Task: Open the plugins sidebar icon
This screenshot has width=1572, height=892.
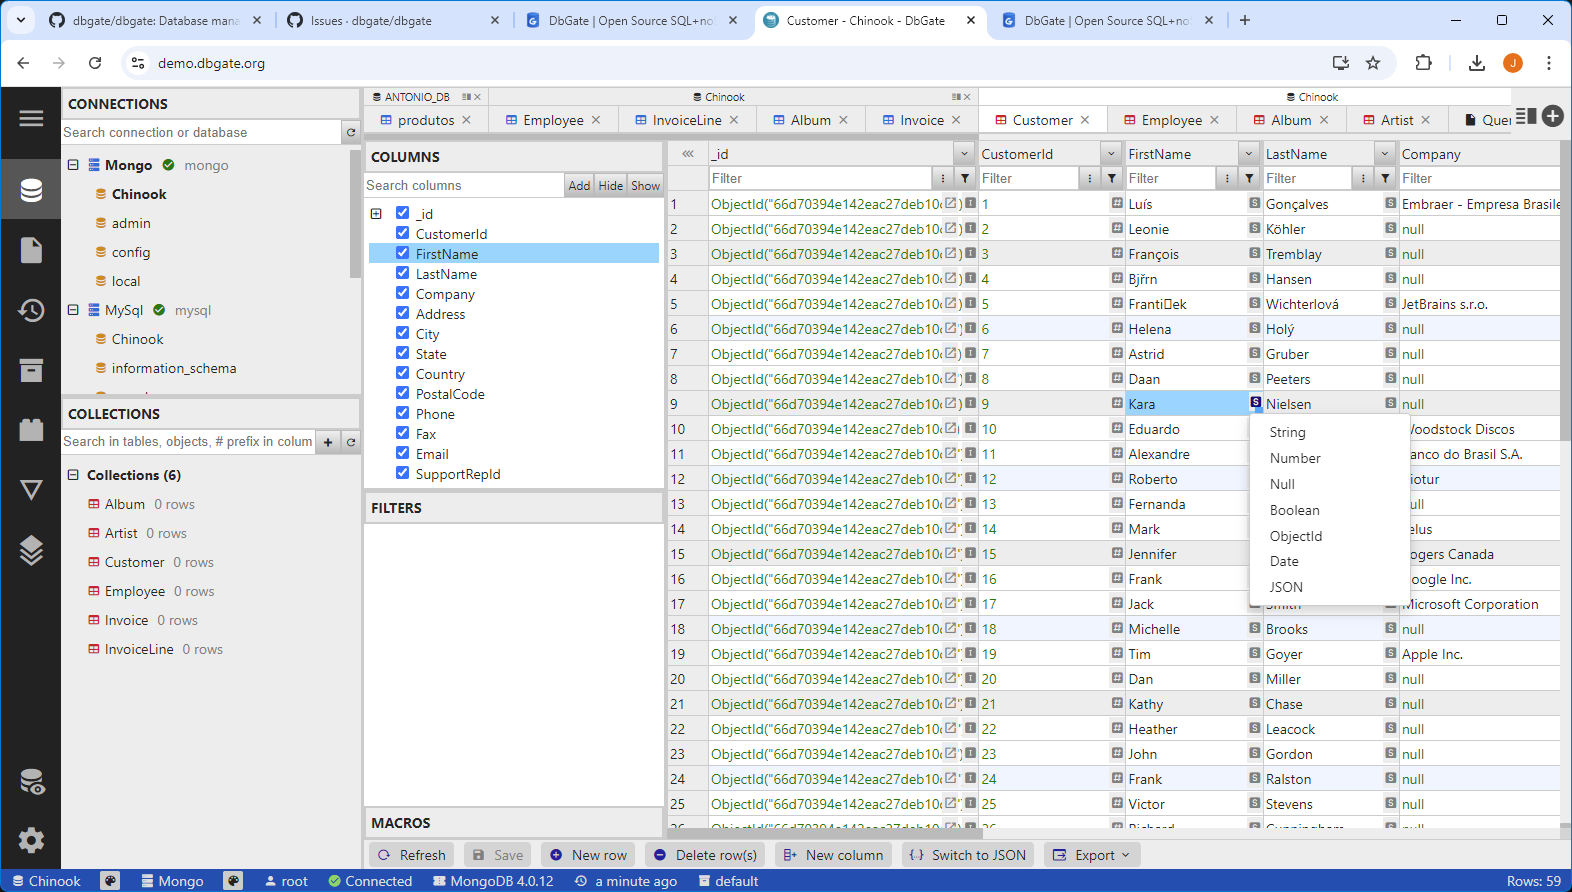Action: (x=31, y=430)
